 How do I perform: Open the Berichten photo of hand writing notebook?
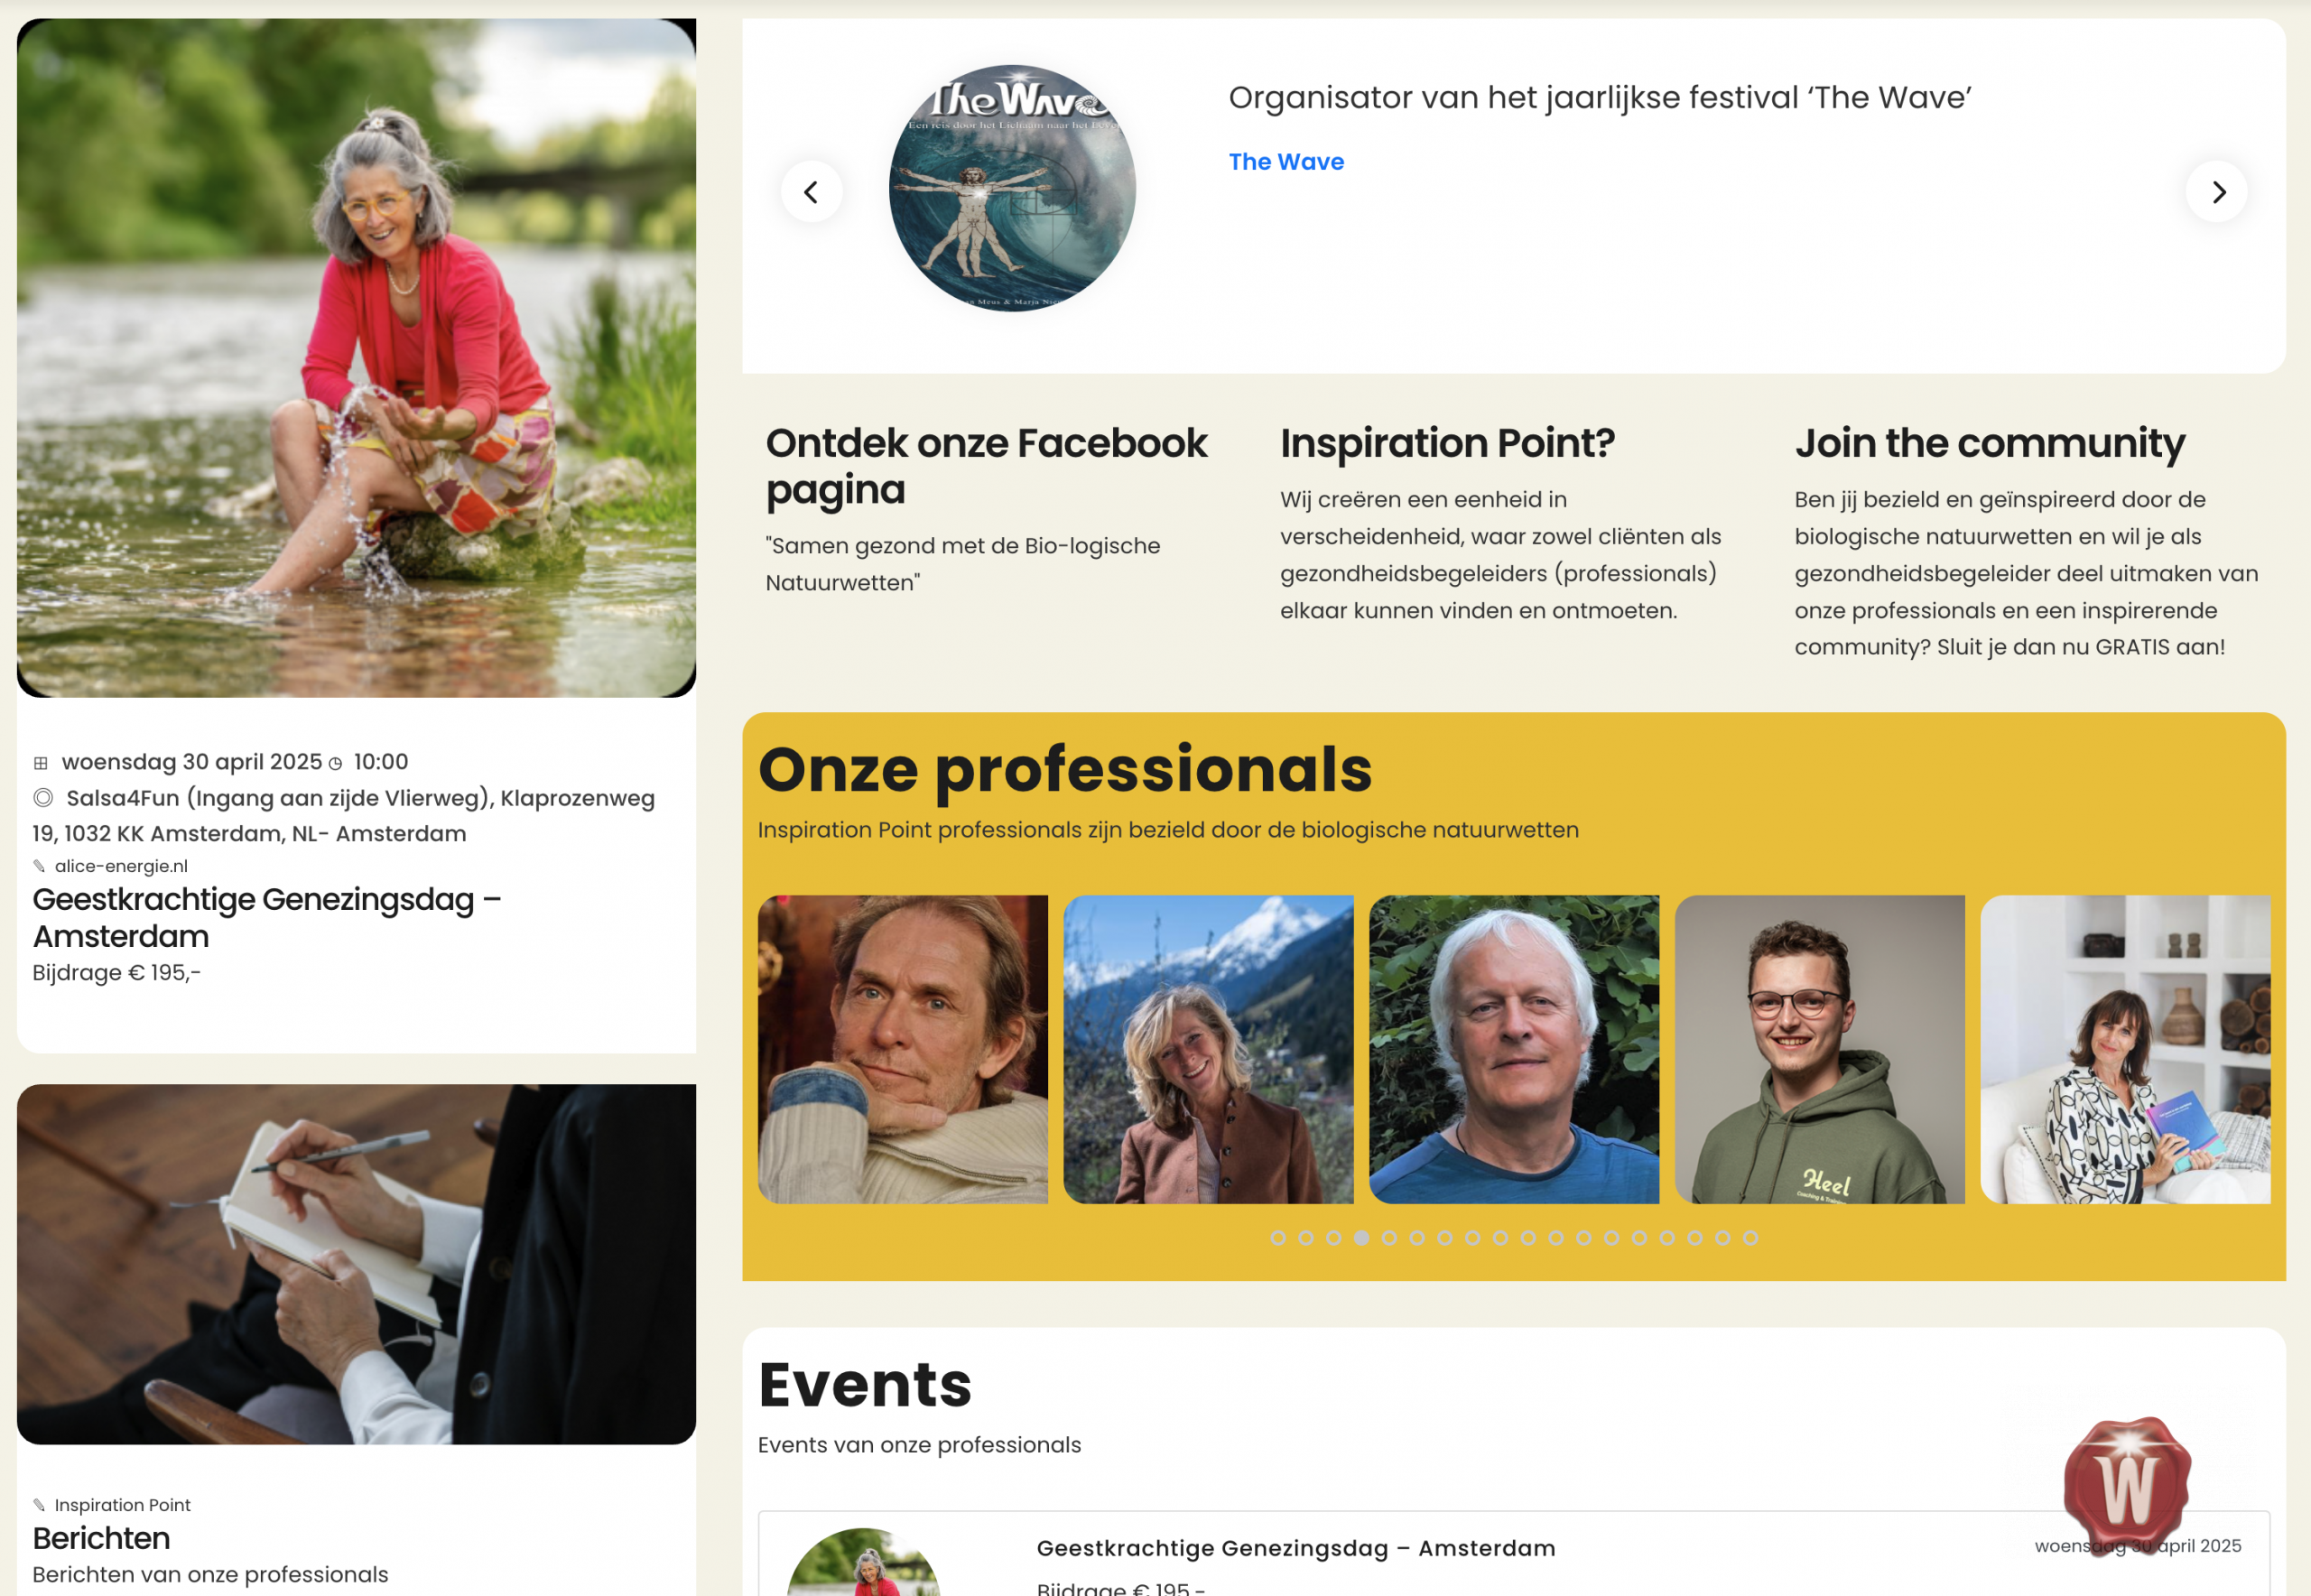click(x=356, y=1264)
